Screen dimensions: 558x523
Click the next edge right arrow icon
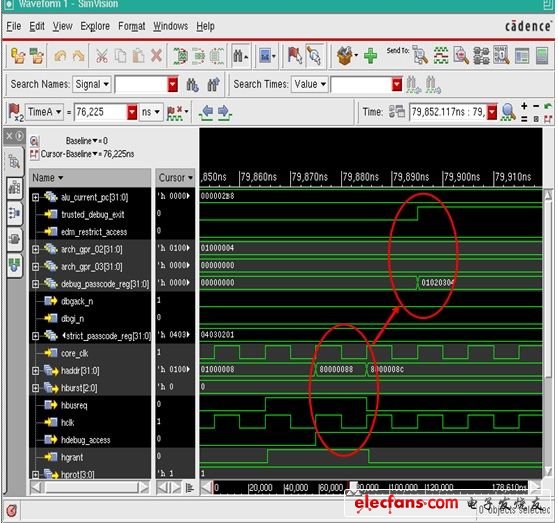[224, 113]
